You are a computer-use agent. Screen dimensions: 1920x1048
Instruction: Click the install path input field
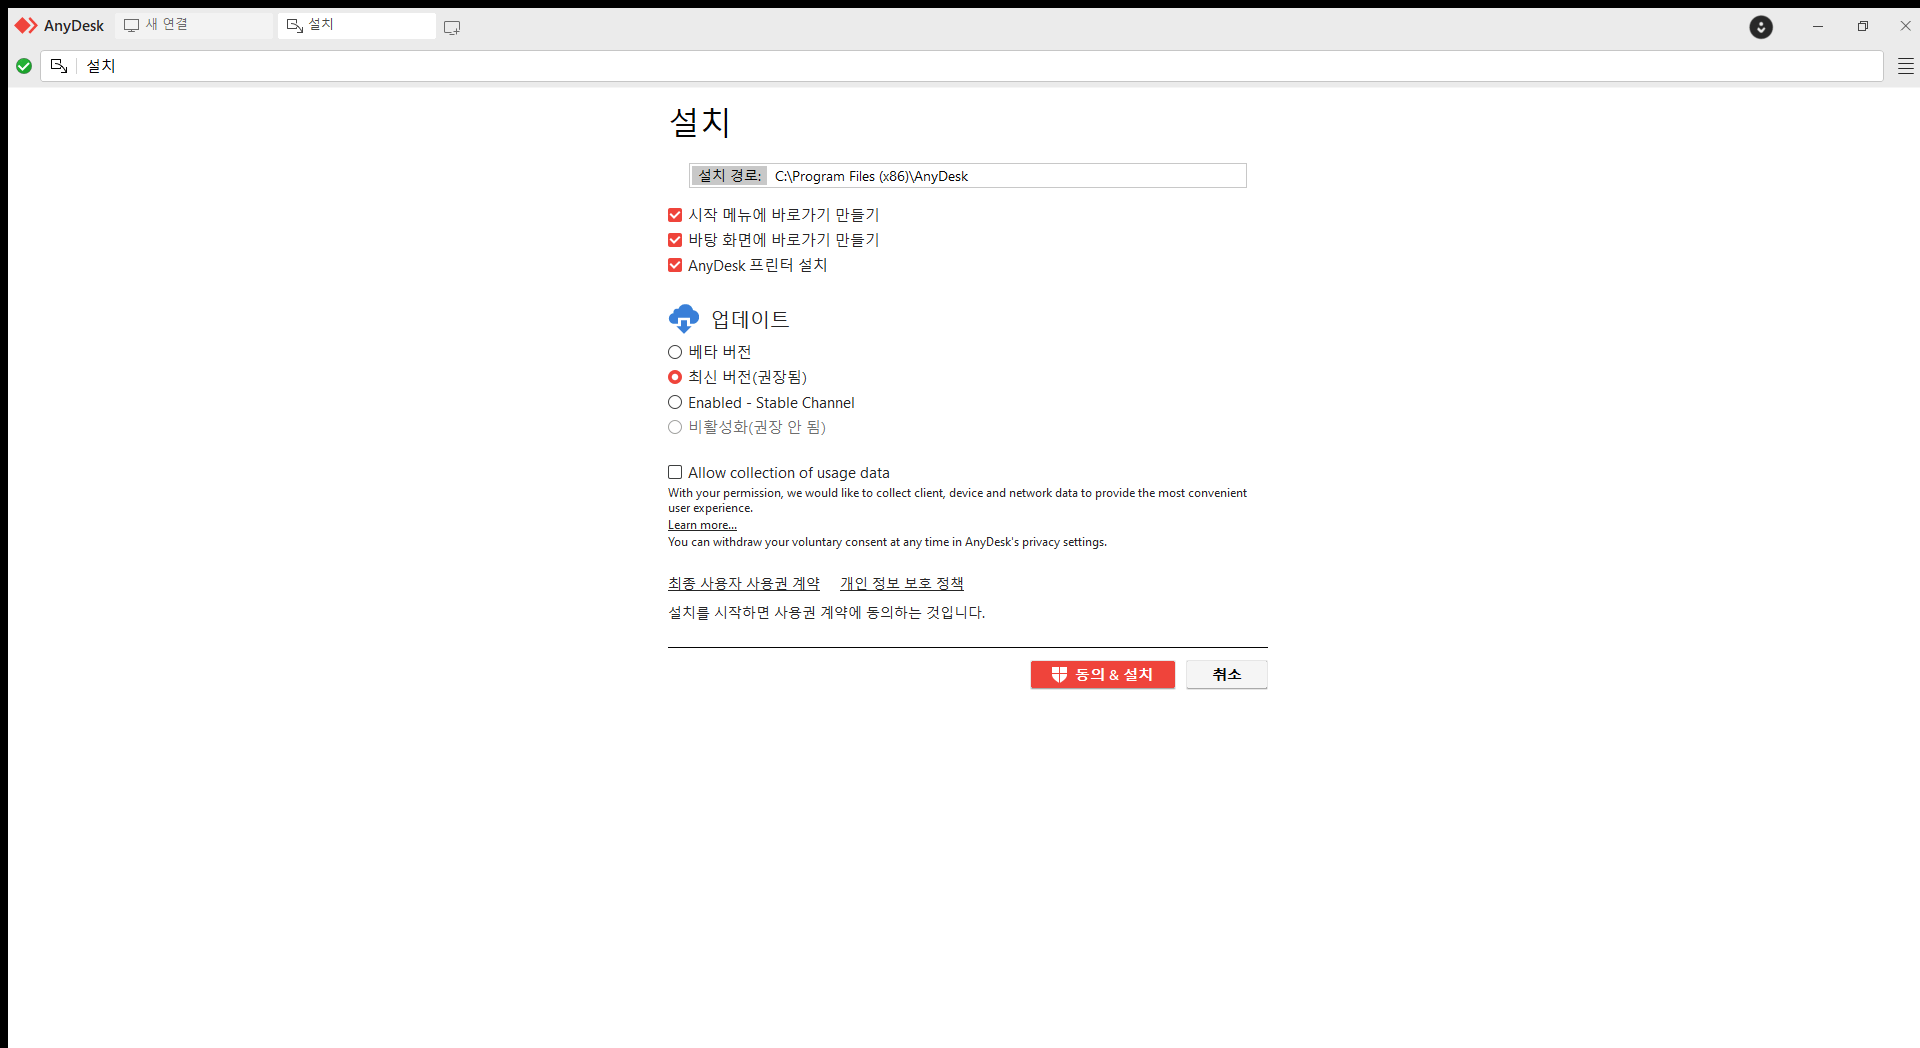click(x=1007, y=176)
